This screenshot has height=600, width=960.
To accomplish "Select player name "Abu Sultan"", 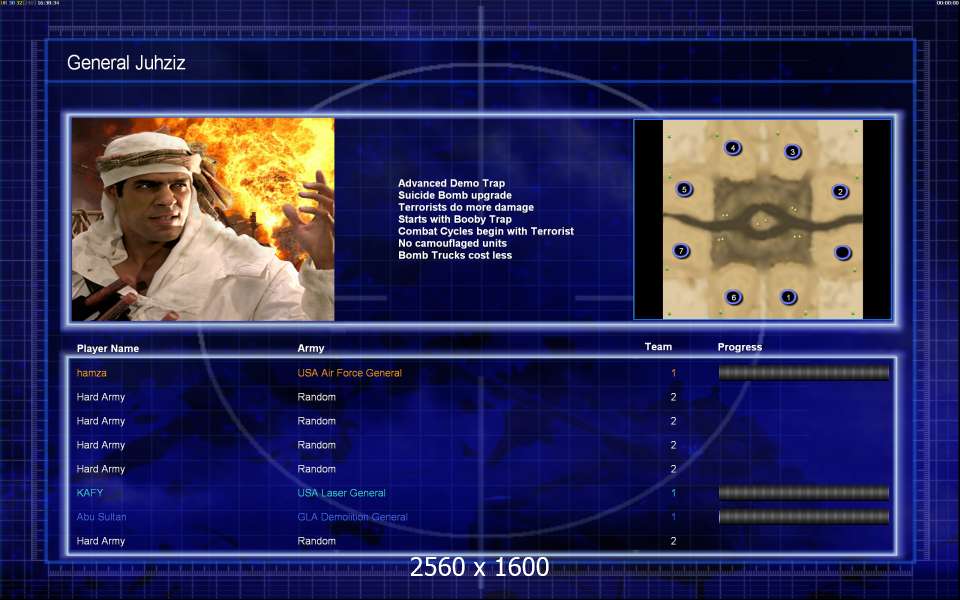I will tap(102, 517).
